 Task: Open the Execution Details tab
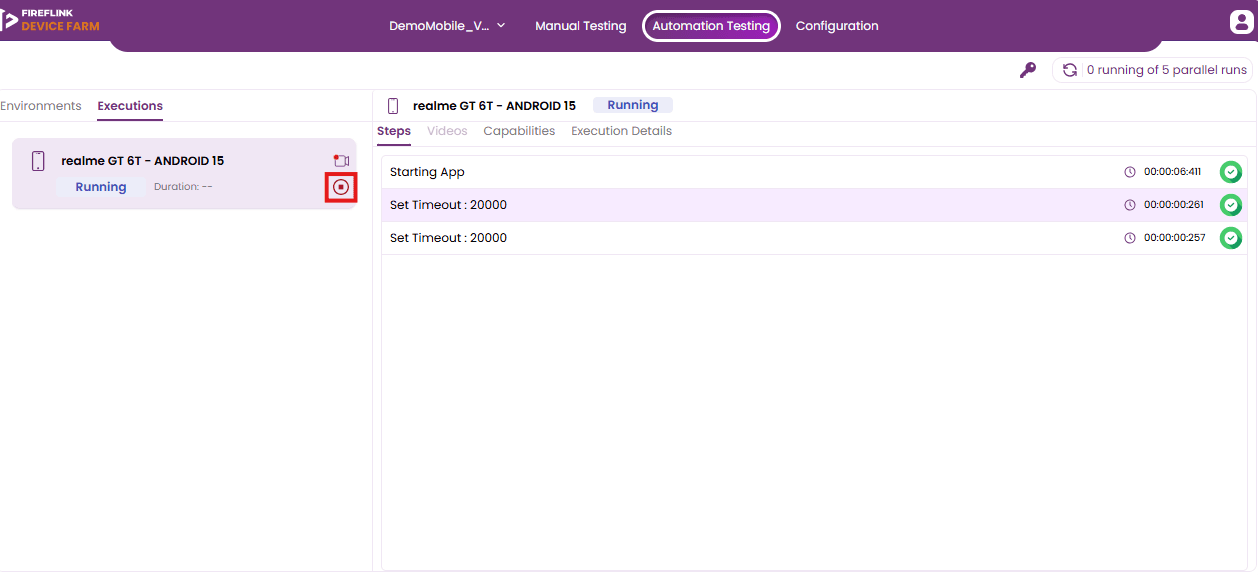(621, 131)
